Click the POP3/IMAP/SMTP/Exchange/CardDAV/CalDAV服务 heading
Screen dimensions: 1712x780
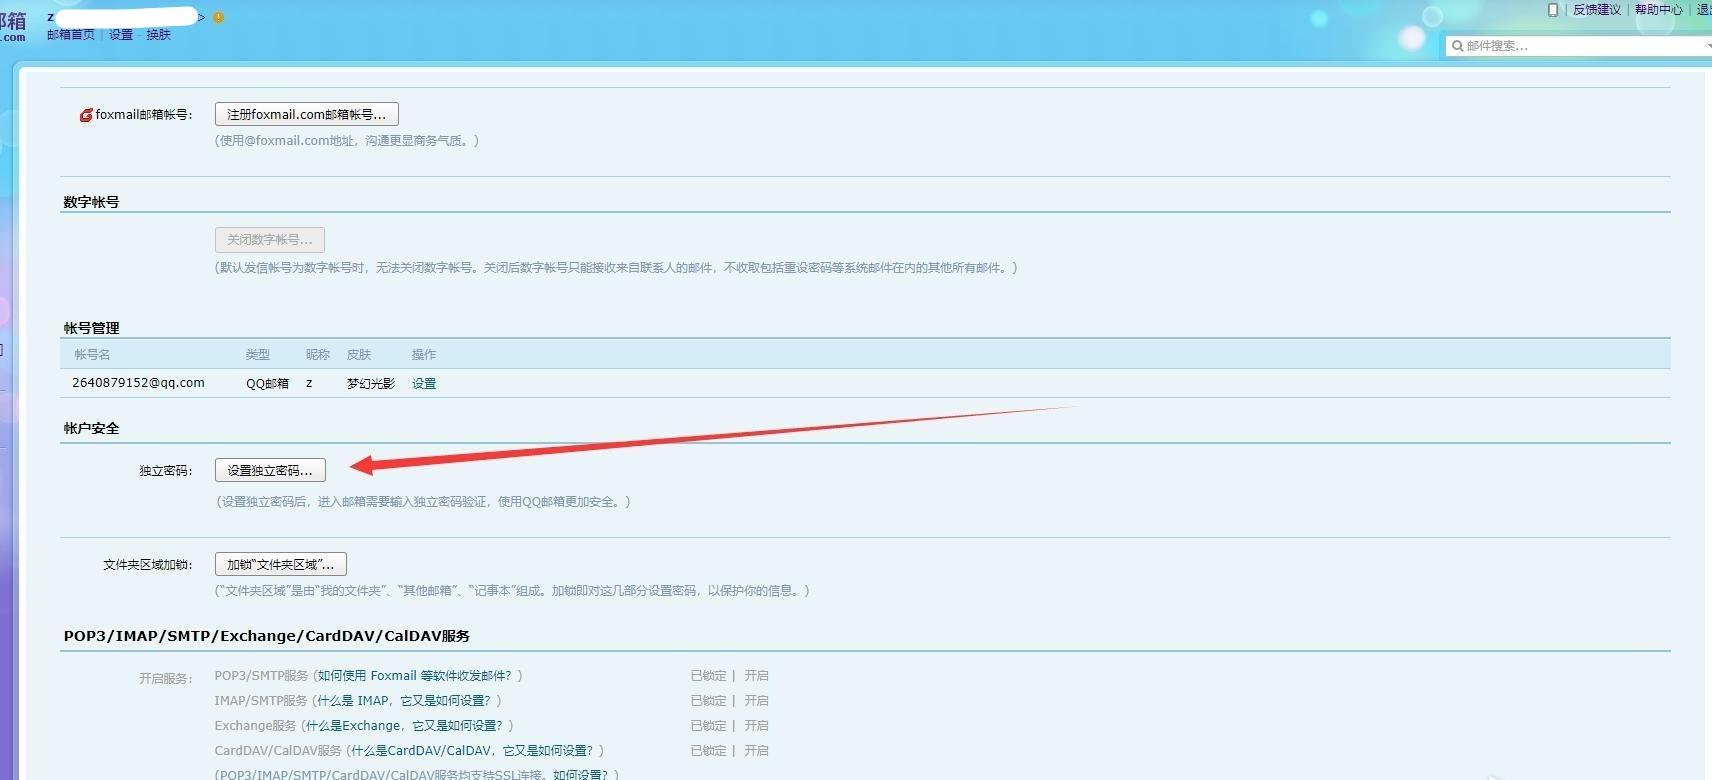click(266, 636)
